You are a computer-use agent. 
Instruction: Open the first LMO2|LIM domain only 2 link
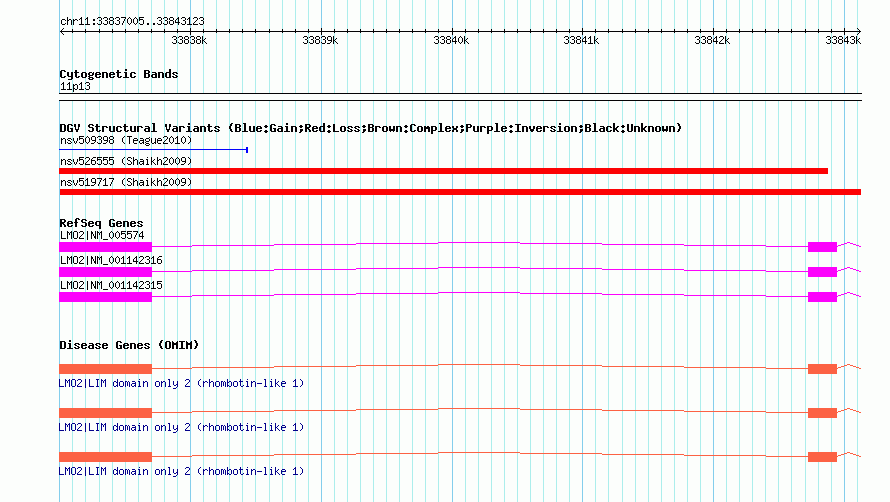click(x=182, y=383)
